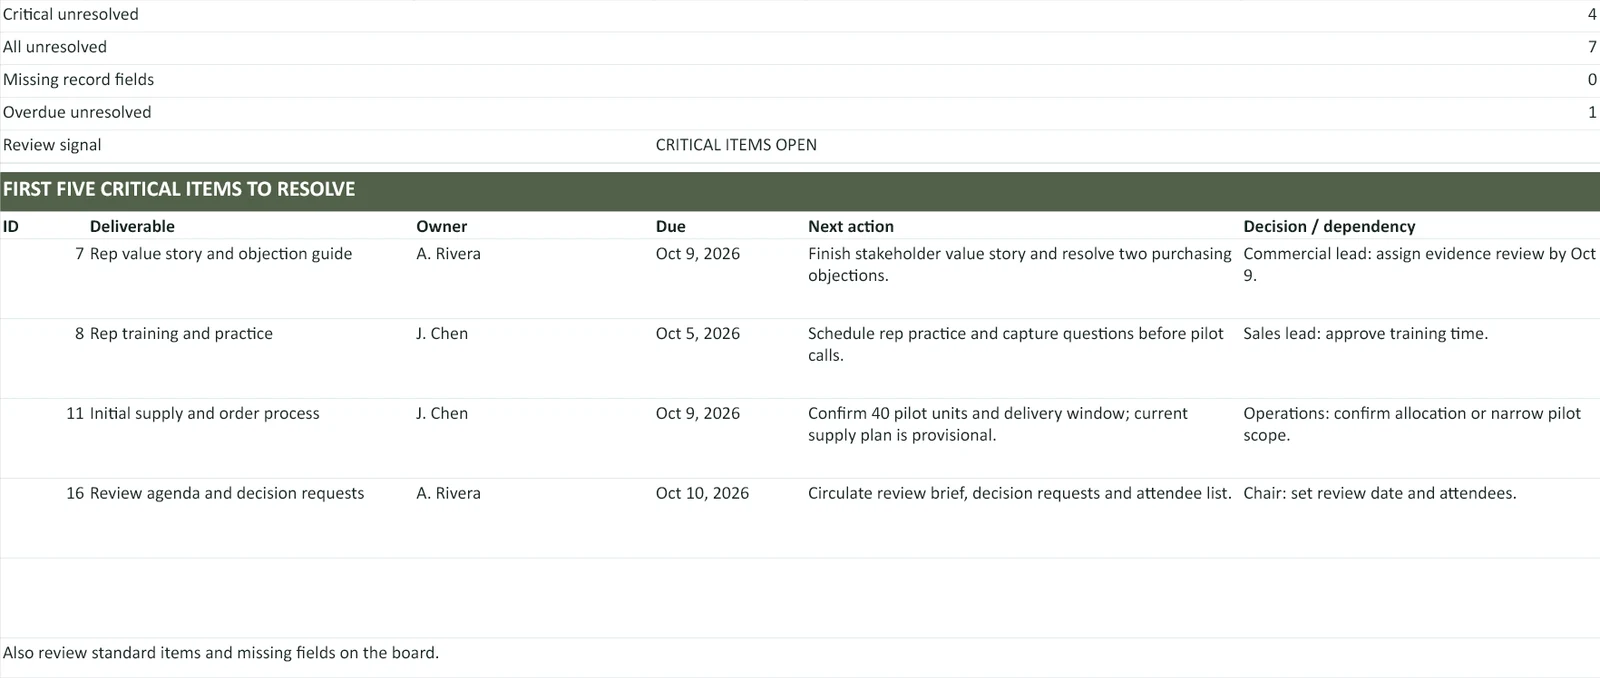This screenshot has width=1600, height=678.
Task: Select the 'Critical unresolved' label cell
Action: click(x=71, y=14)
